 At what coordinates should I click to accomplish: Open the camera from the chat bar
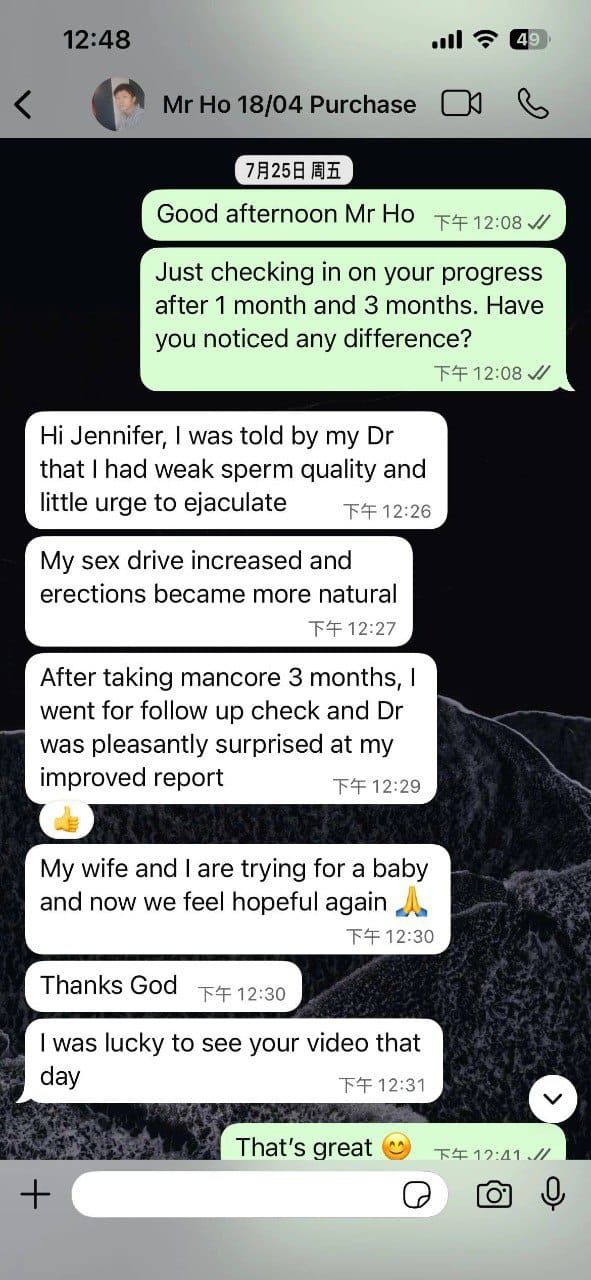(494, 1194)
